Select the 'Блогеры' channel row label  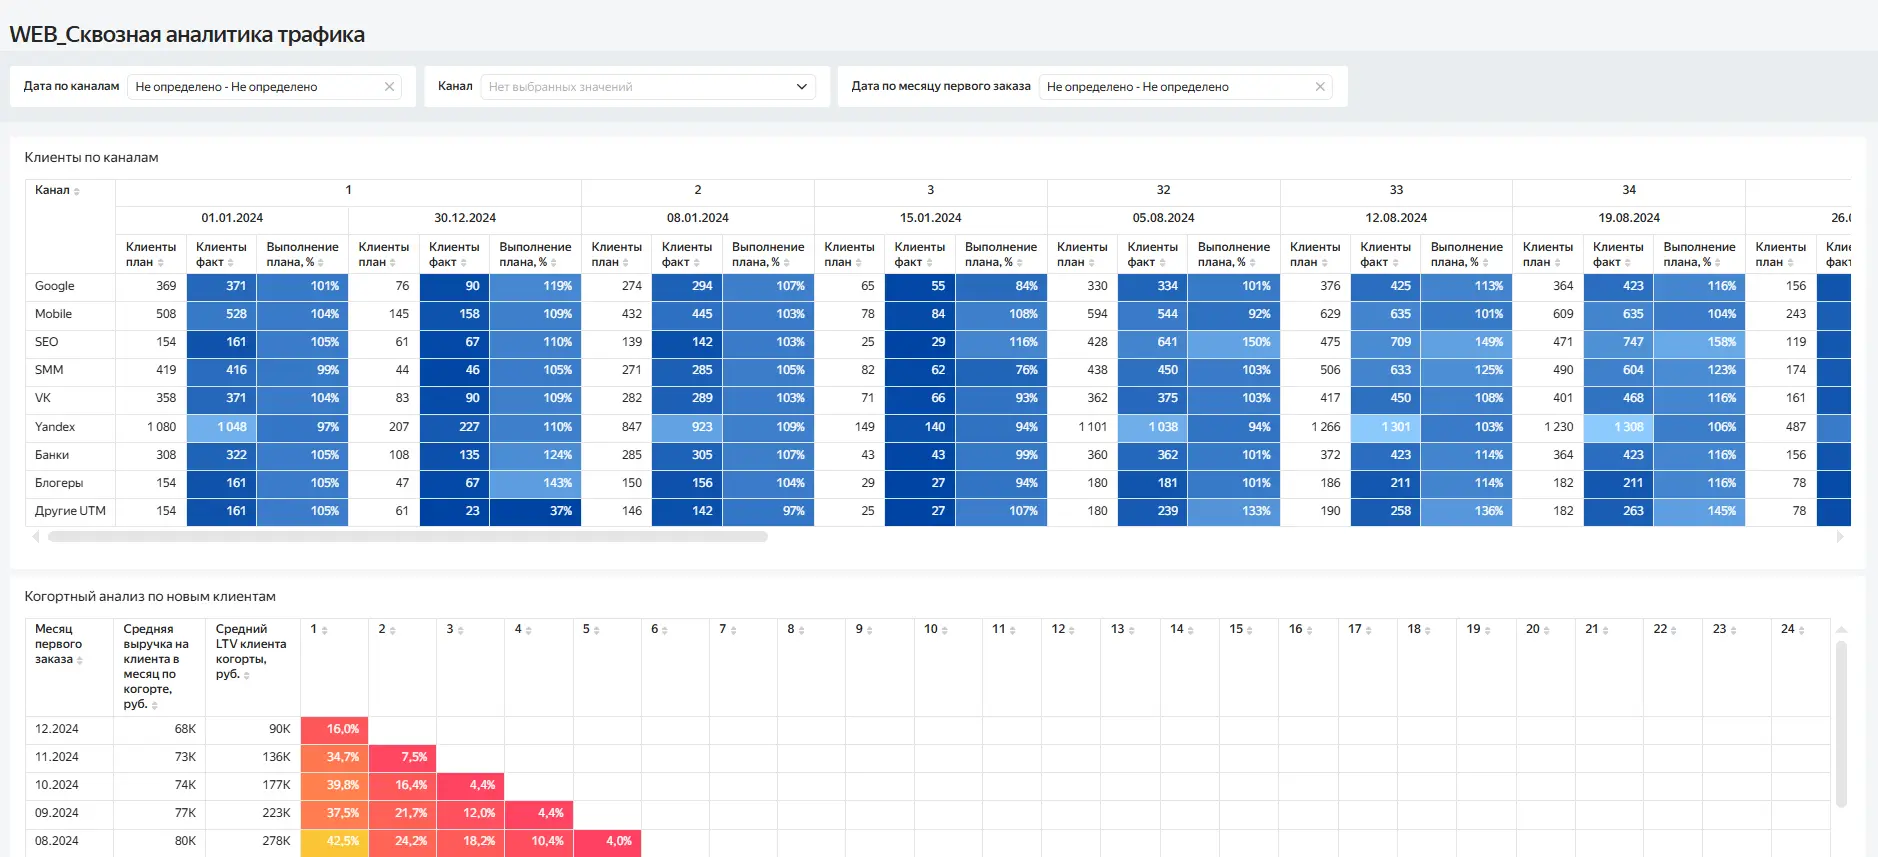click(x=59, y=483)
